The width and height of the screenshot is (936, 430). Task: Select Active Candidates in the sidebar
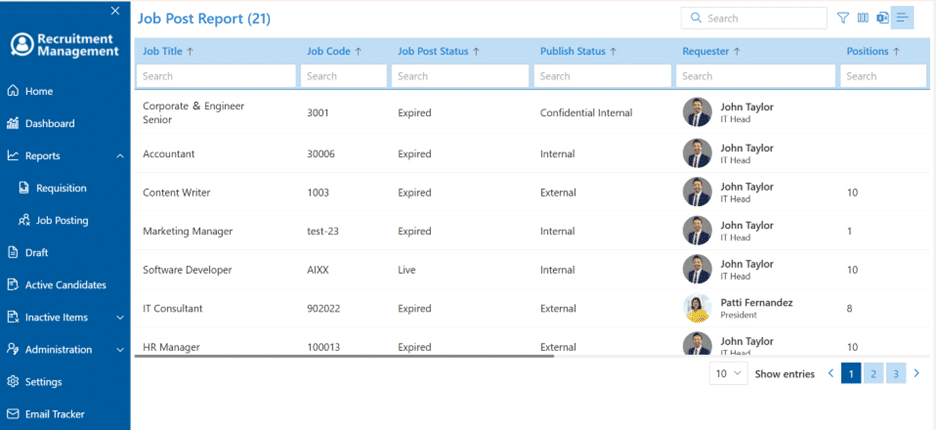pos(65,285)
